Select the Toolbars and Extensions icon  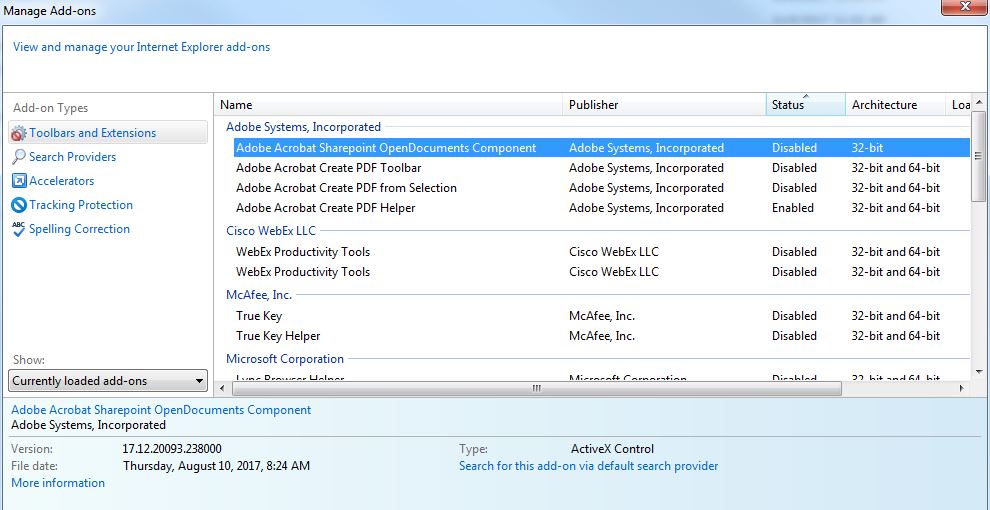[x=19, y=133]
